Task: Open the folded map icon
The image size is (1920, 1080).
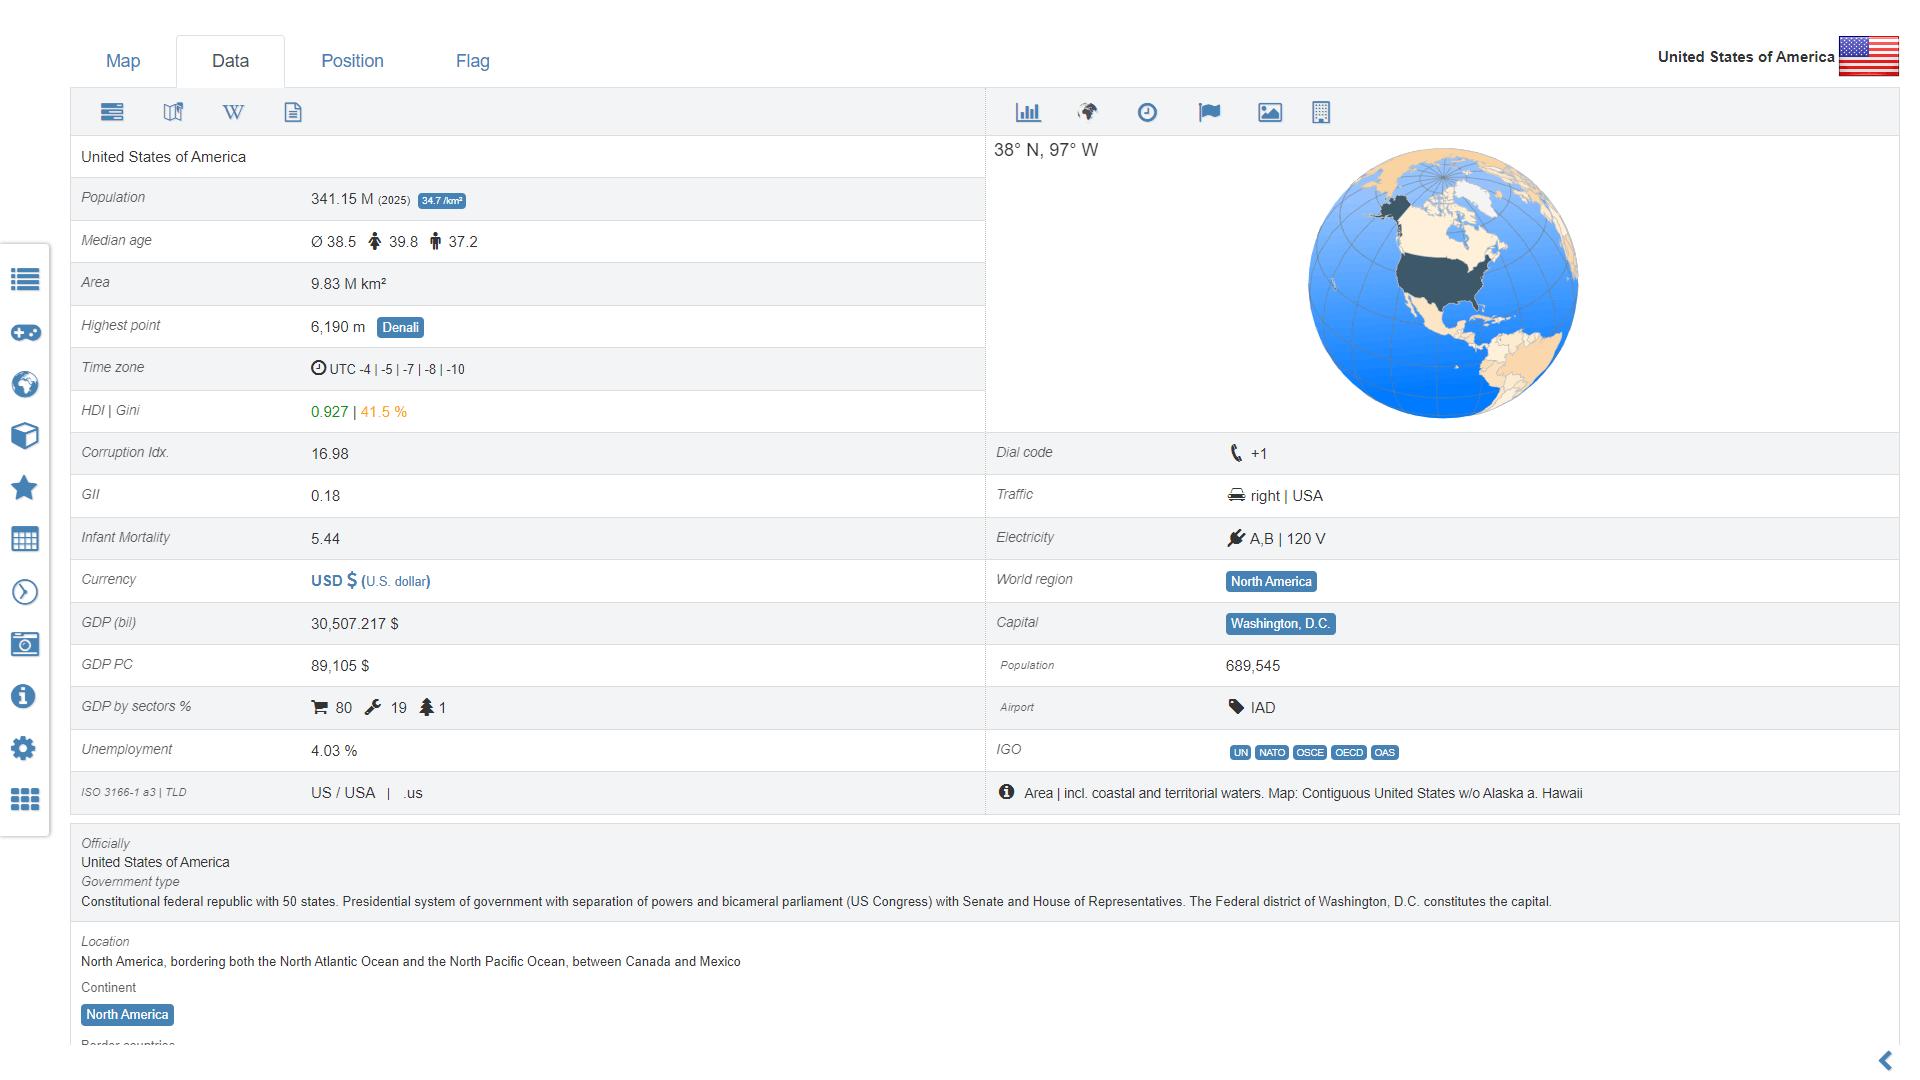Action: (173, 112)
